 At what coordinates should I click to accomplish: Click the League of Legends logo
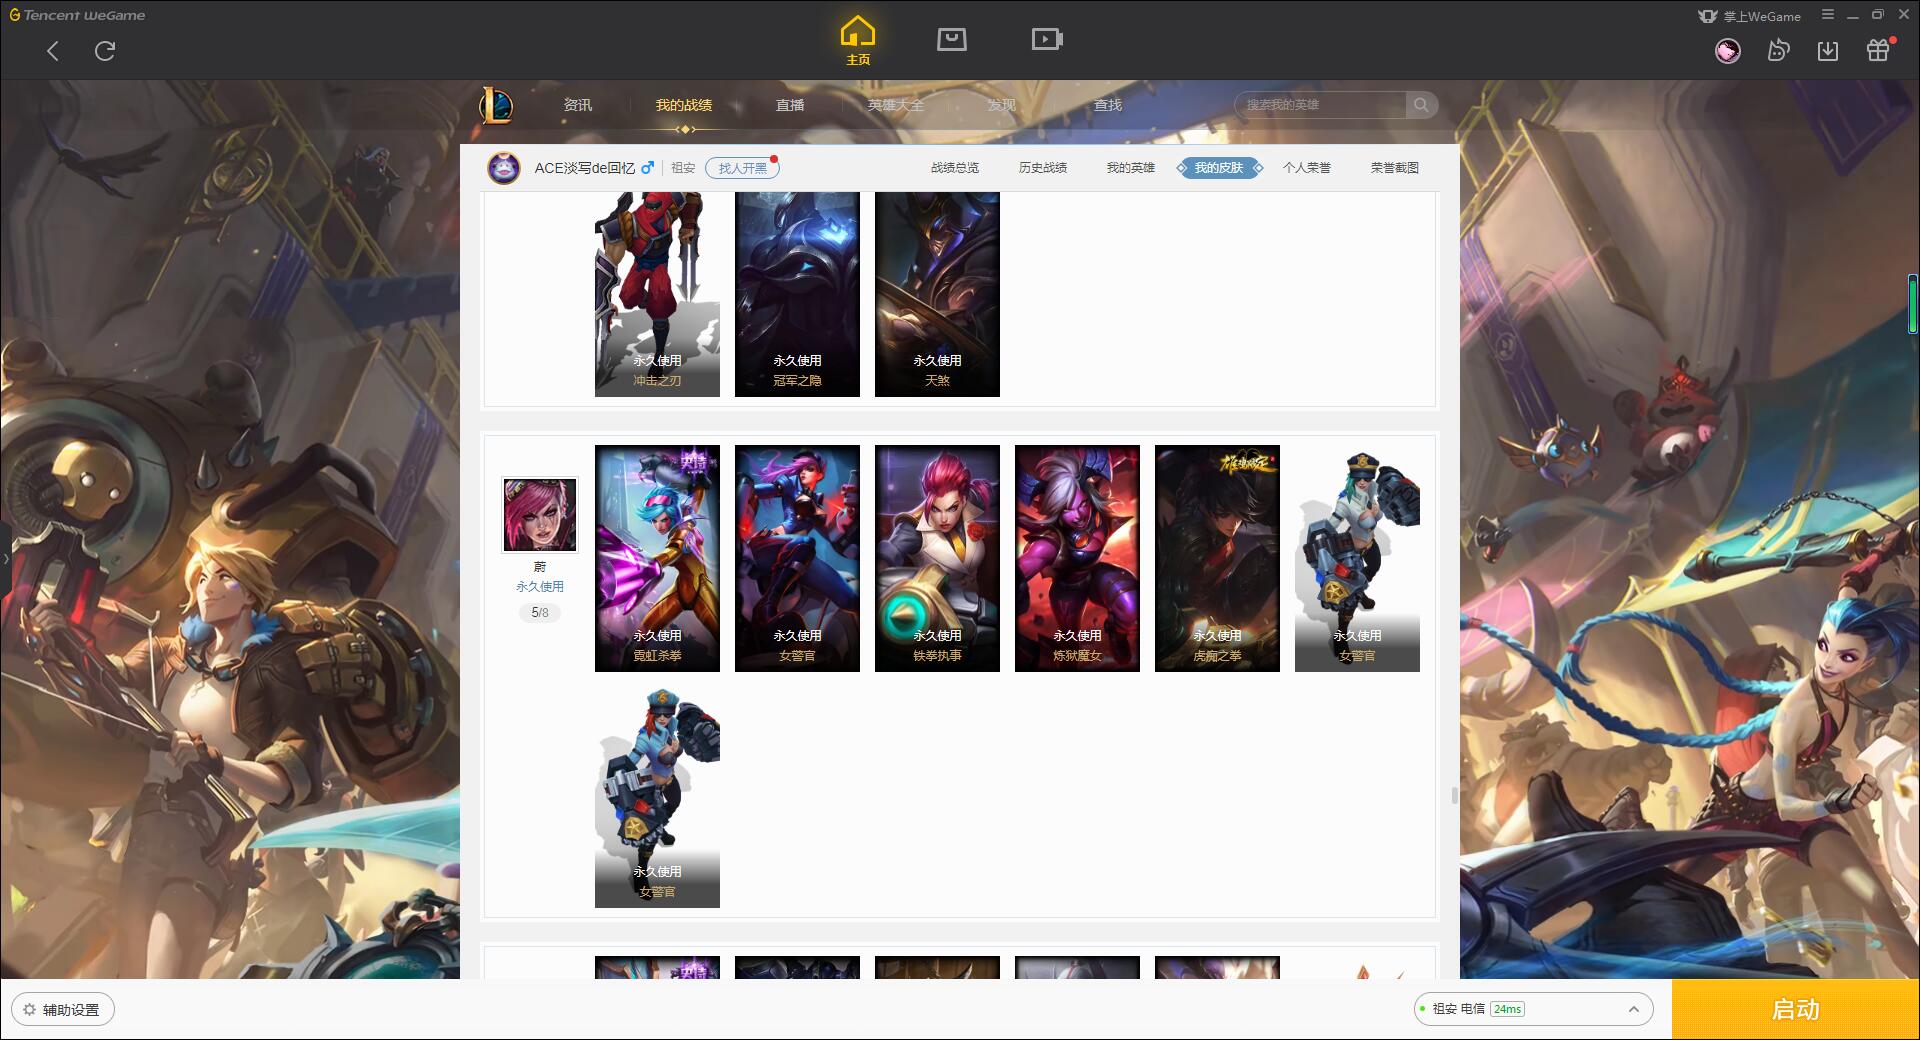(x=497, y=105)
